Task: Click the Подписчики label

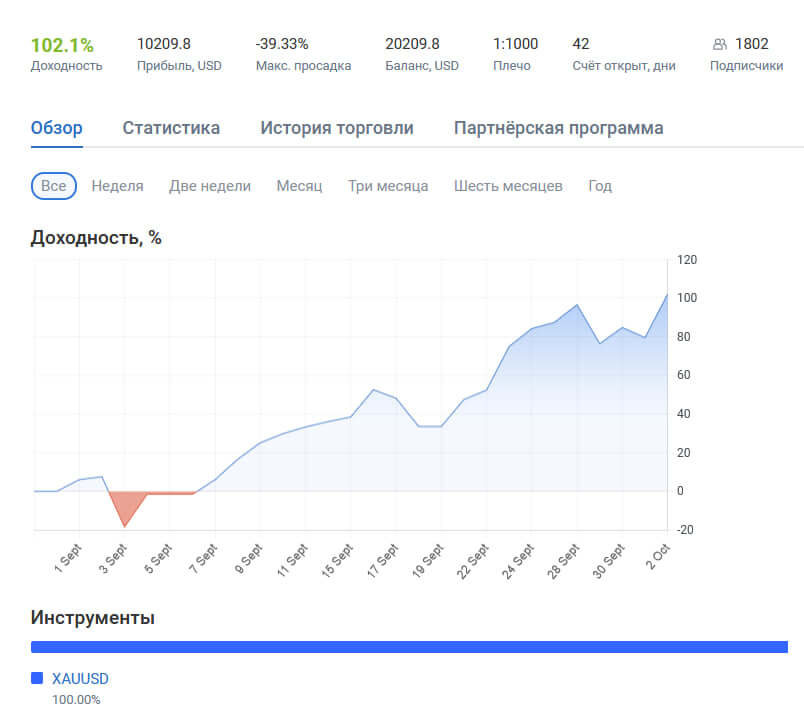Action: 747,66
